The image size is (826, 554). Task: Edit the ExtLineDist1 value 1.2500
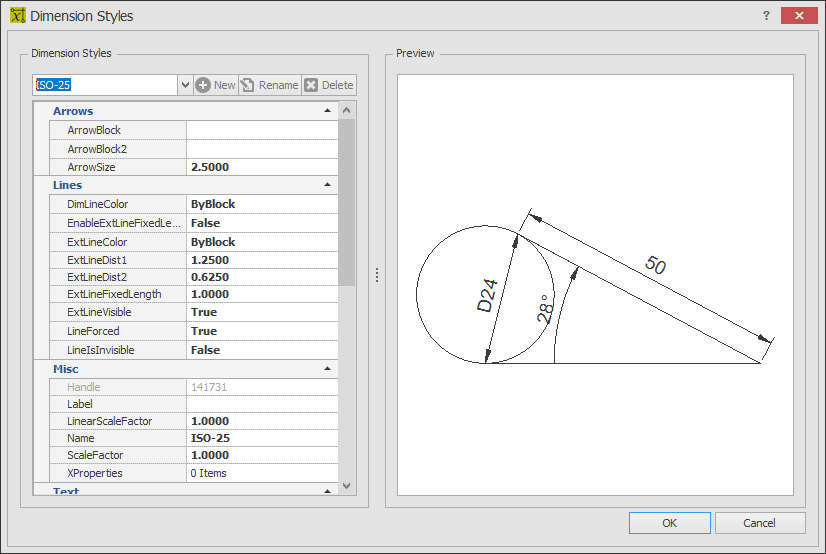tap(262, 260)
